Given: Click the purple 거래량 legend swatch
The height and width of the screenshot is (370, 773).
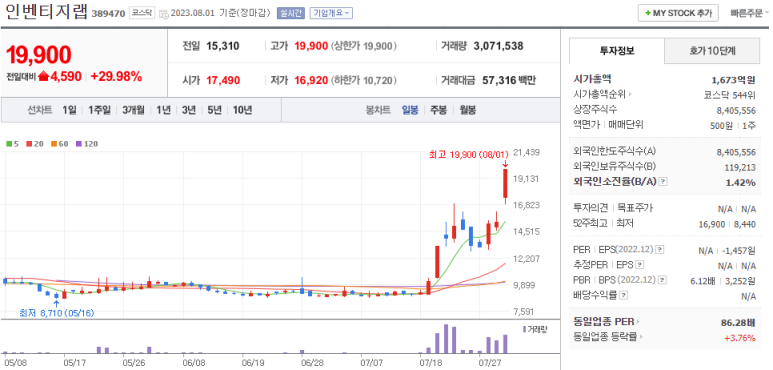Looking at the screenshot, I should 525,329.
